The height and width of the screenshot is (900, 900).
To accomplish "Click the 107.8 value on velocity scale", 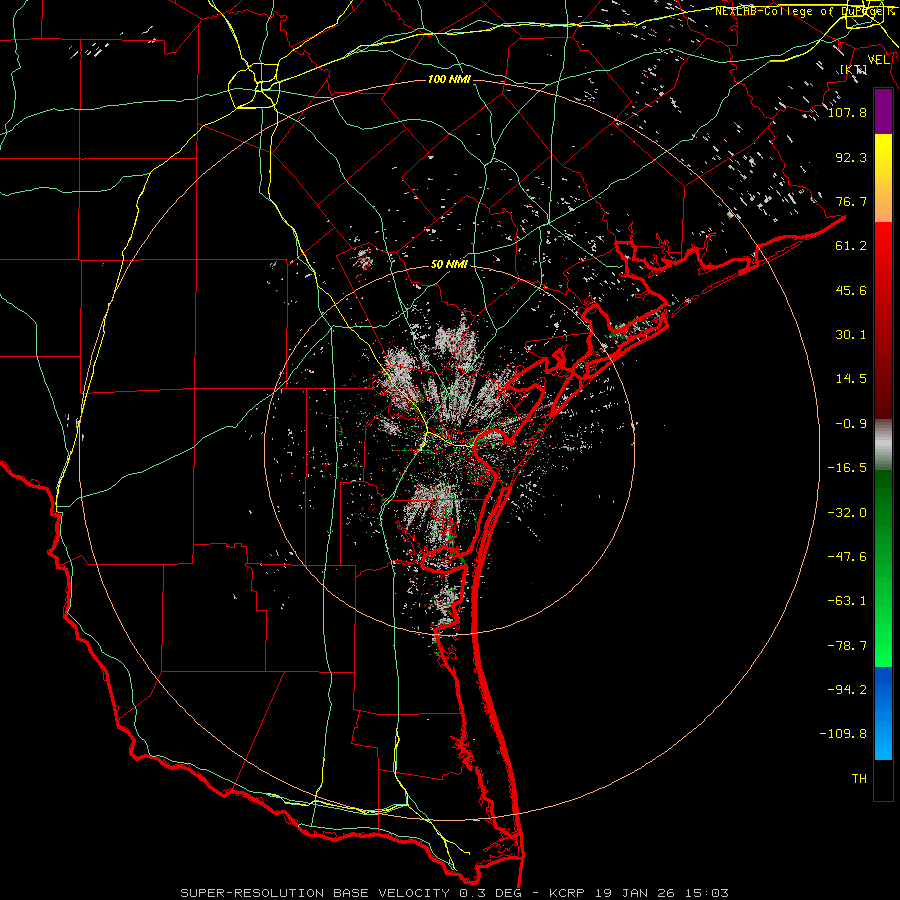I will 847,112.
